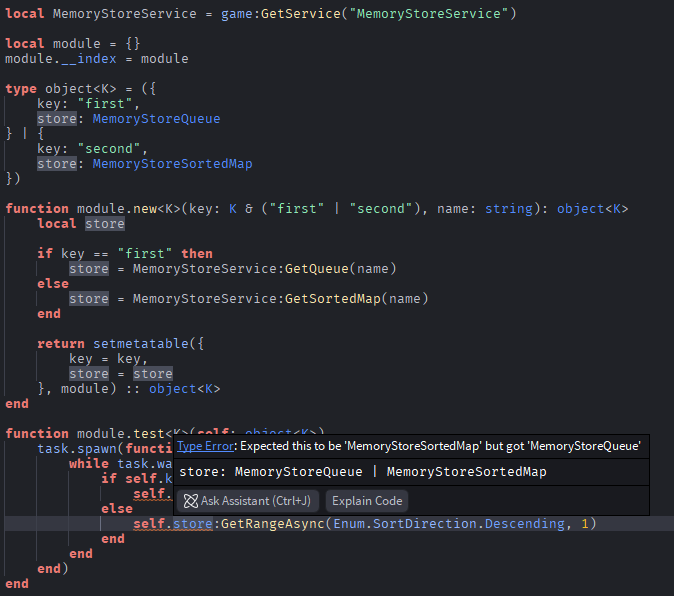This screenshot has width=674, height=596.
Task: Click module.__index assignment line
Action: [97, 59]
